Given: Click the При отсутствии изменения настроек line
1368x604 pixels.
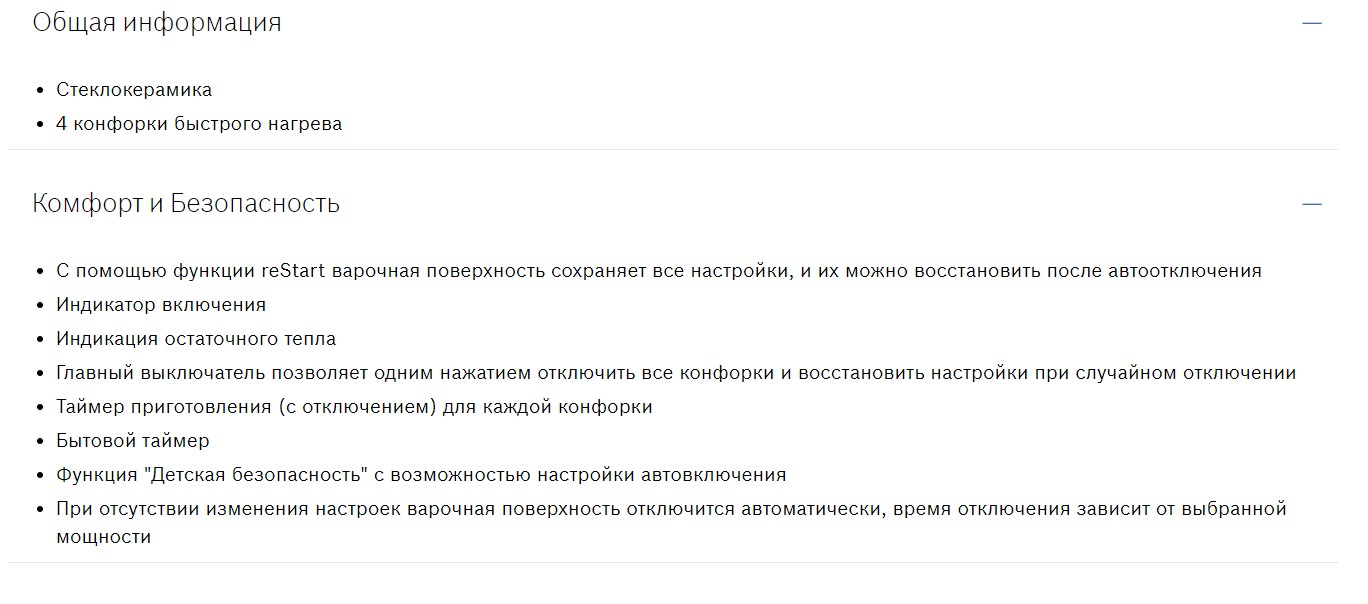Looking at the screenshot, I should click(x=670, y=509).
